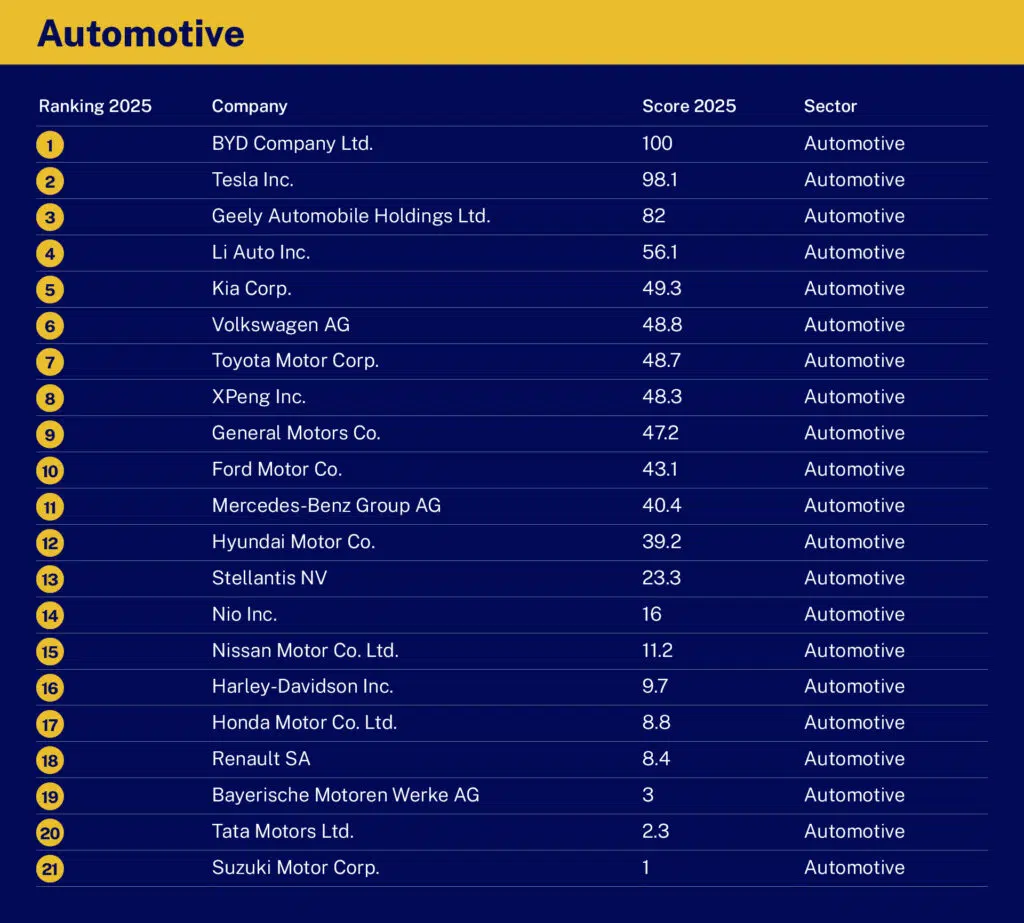1024x923 pixels.
Task: Click the Sector column header
Action: tap(830, 106)
